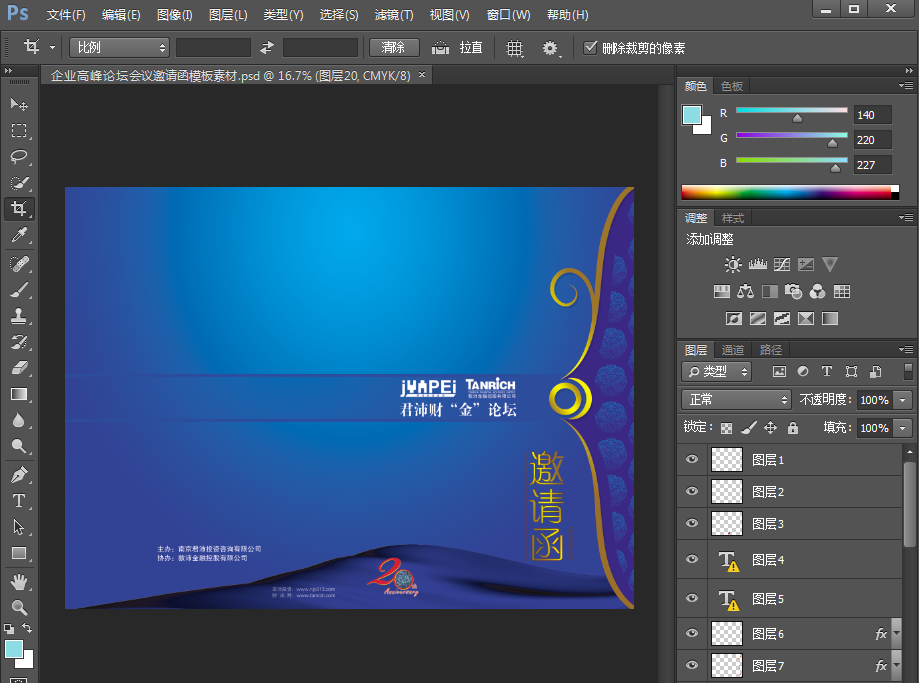Hide 图层1 with eye icon
The width and height of the screenshot is (919, 683).
(692, 459)
